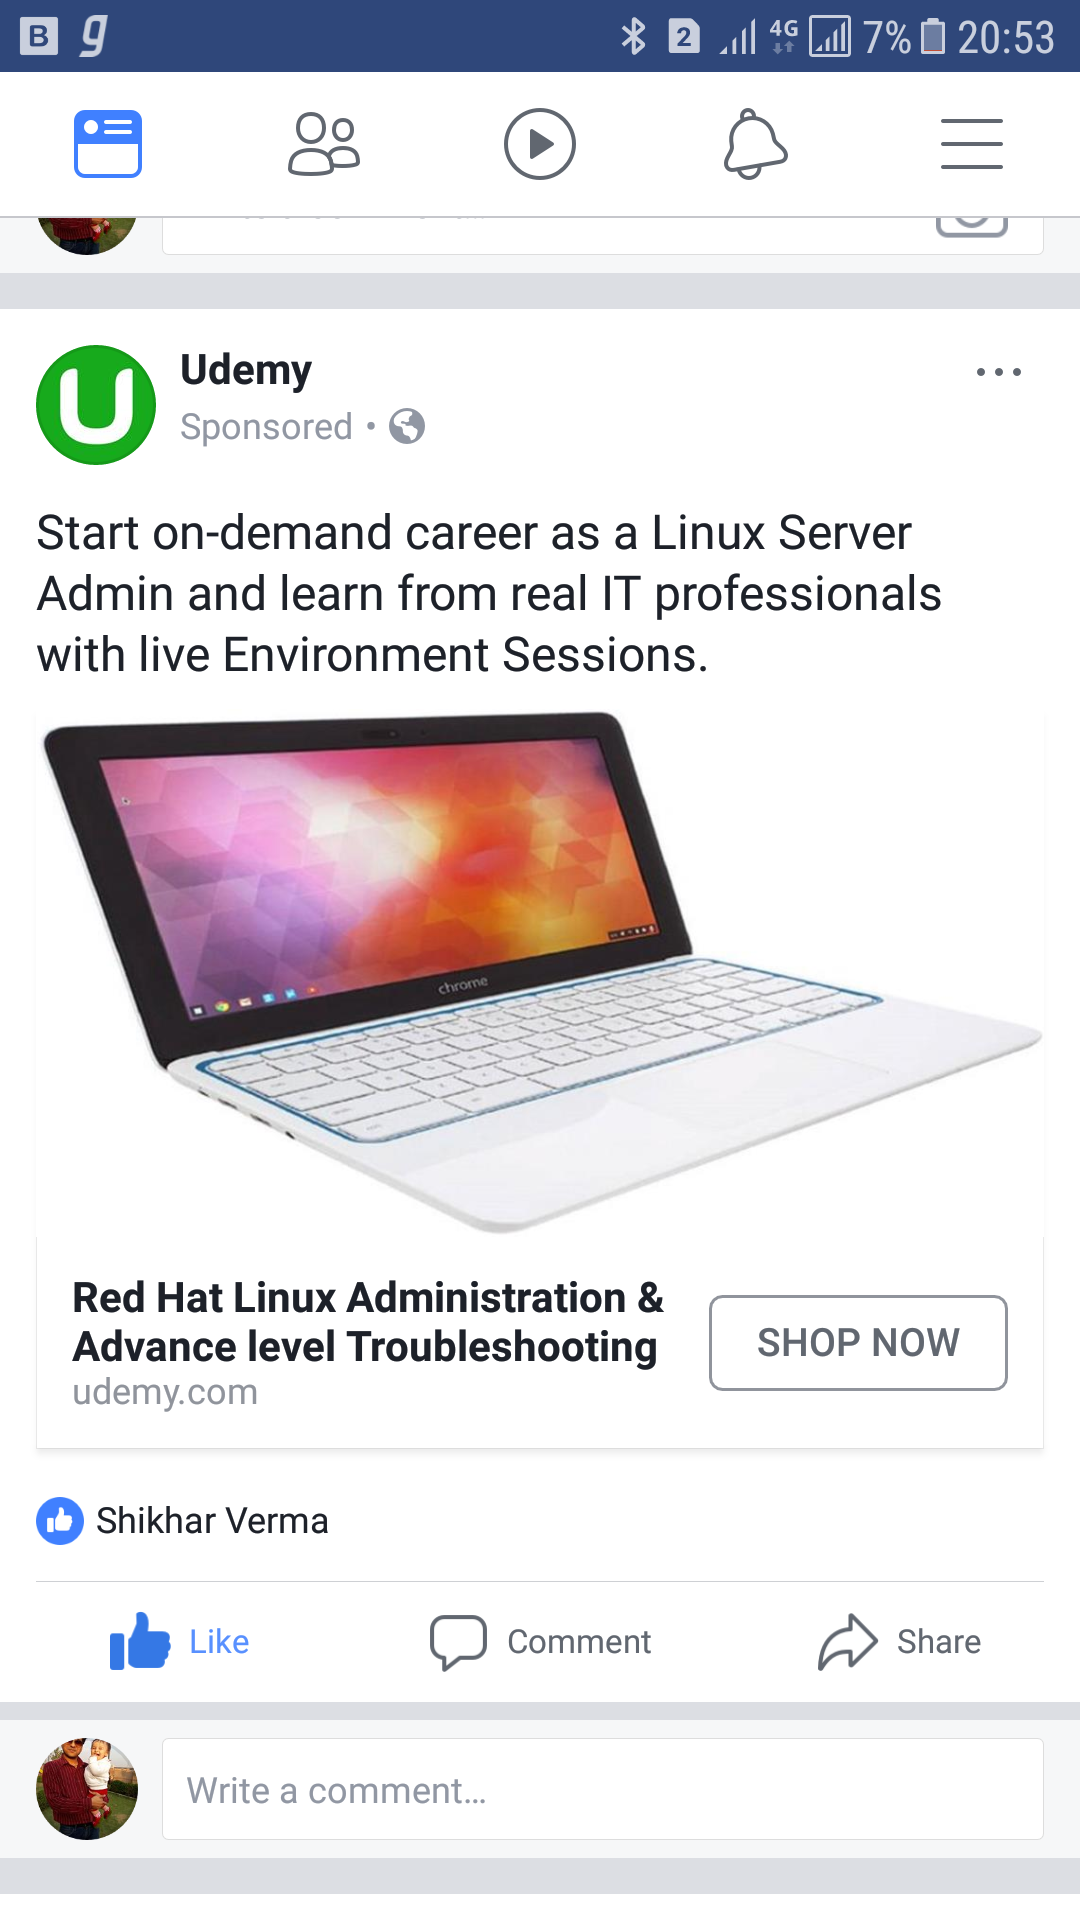Open Red Hat Linux Administration course title
The height and width of the screenshot is (1920, 1080).
368,1322
